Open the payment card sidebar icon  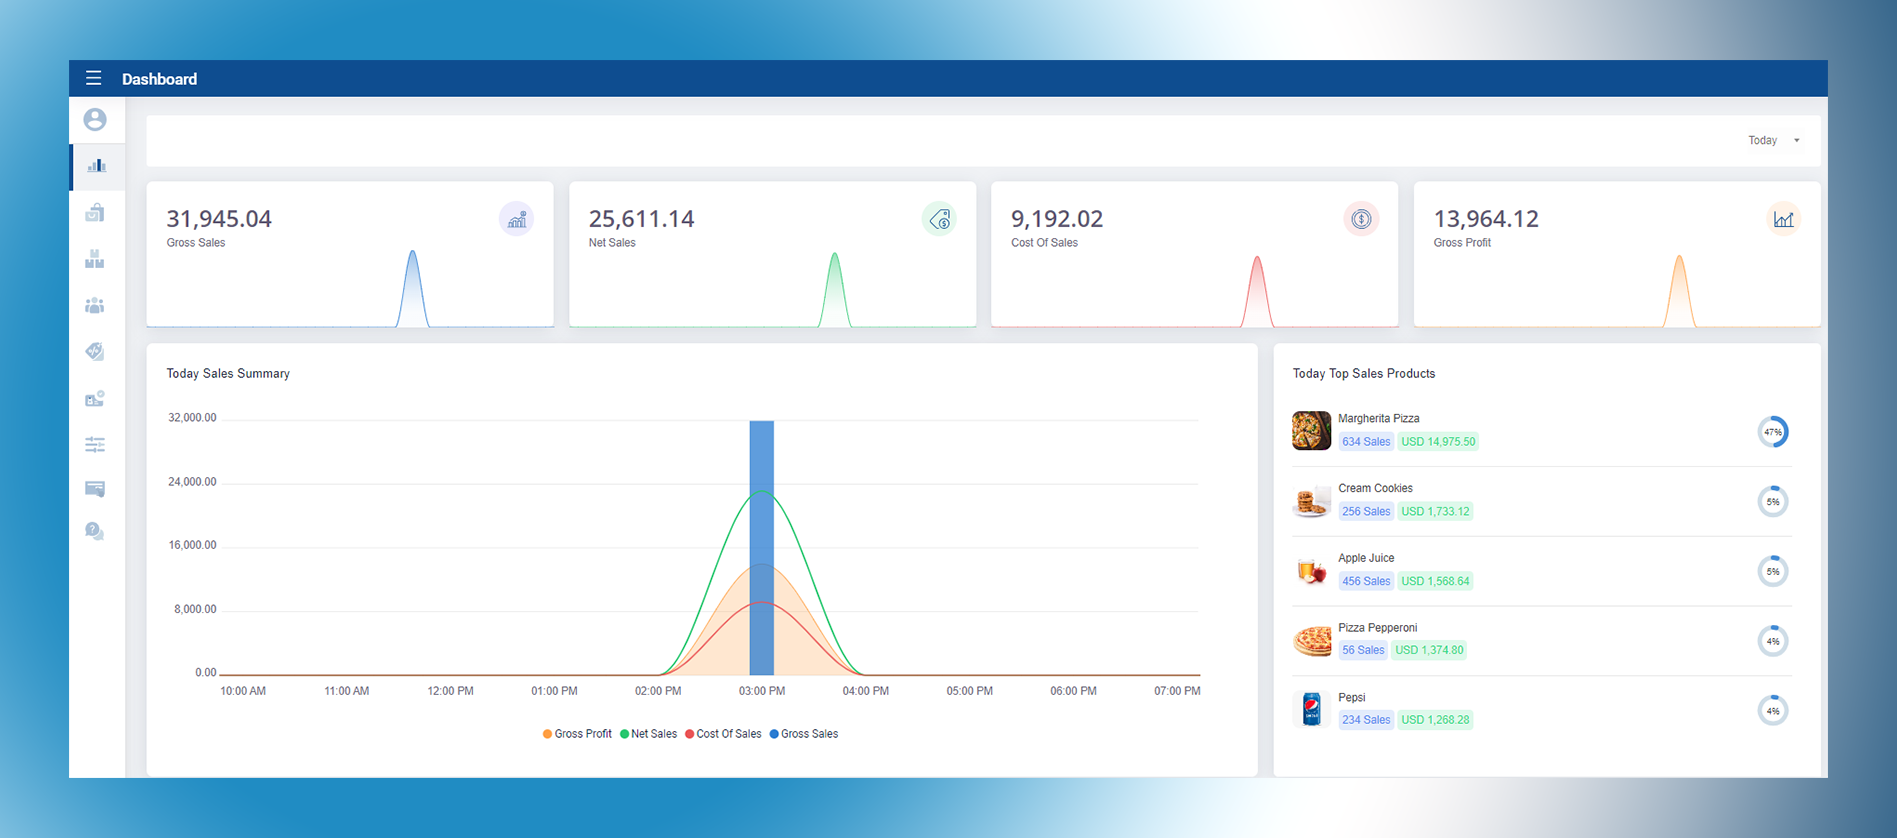pyautogui.click(x=95, y=489)
